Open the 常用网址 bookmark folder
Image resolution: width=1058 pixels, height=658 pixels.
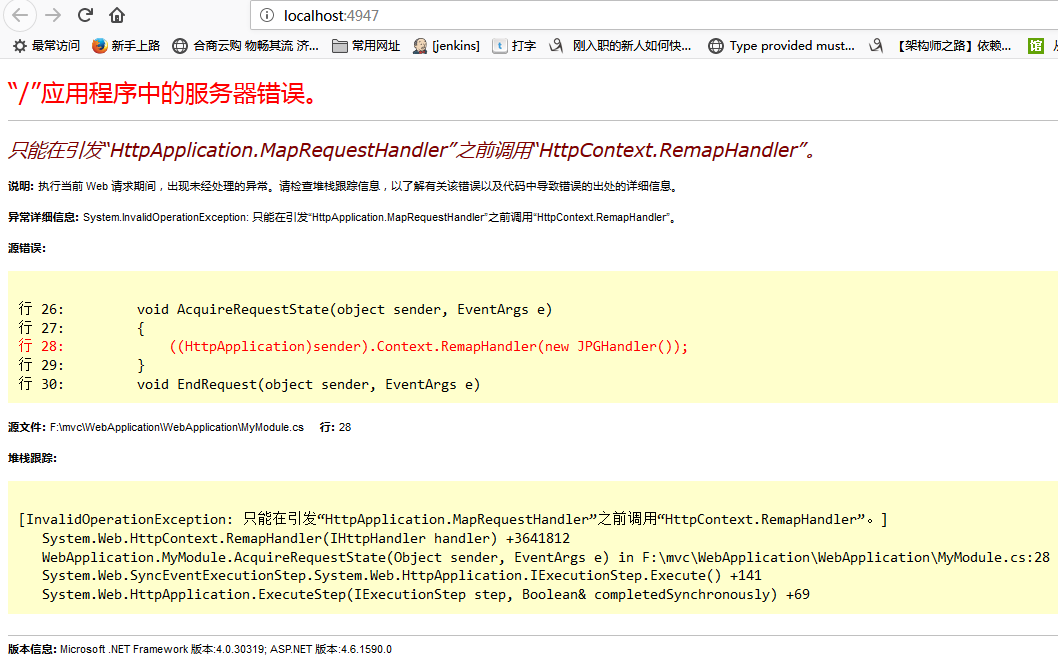point(366,46)
